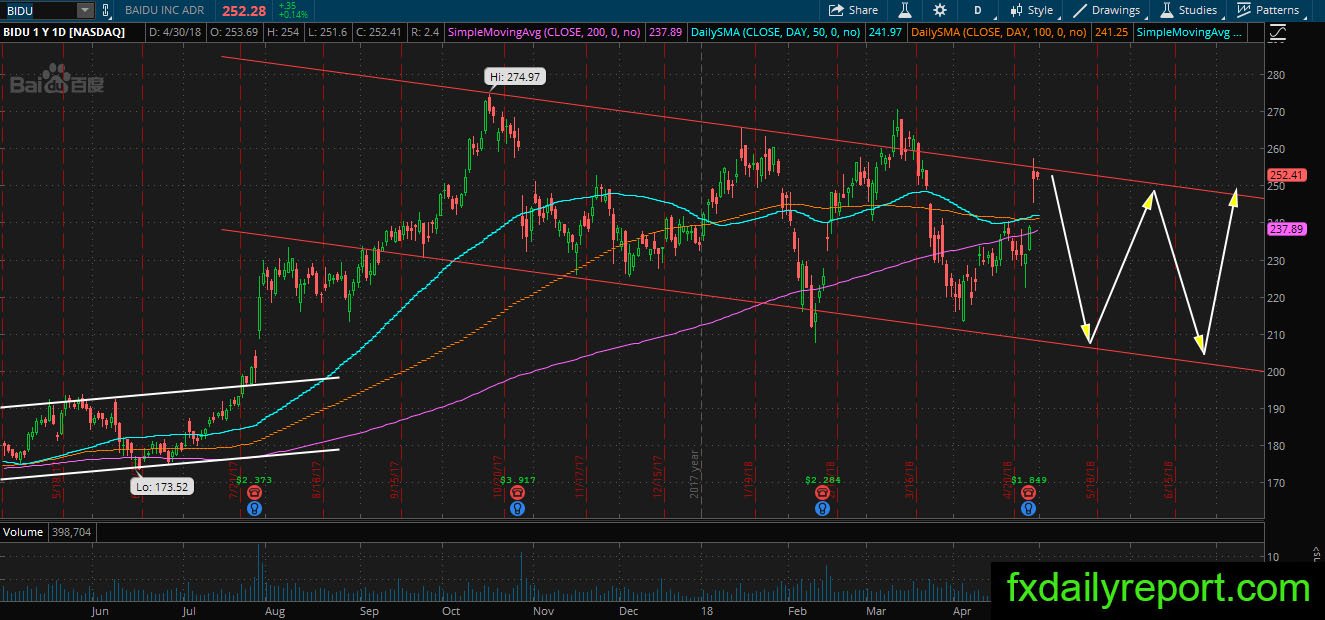
Task: Click the Share button
Action: [x=853, y=10]
